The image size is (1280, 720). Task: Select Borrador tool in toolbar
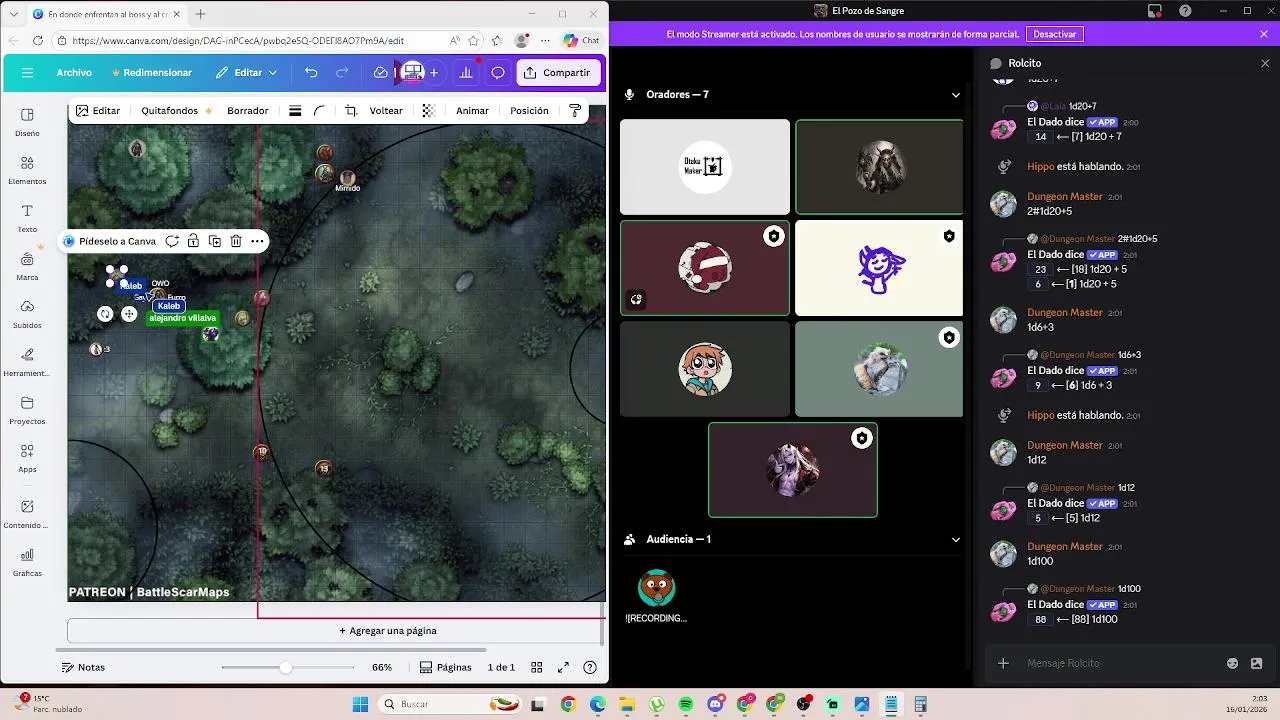coord(247,111)
